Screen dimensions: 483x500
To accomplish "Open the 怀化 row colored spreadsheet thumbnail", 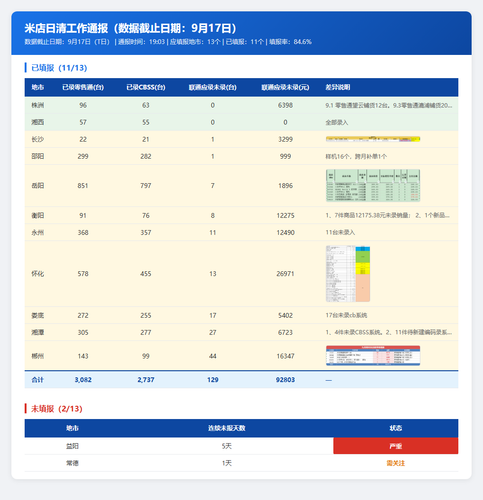I will tap(348, 274).
